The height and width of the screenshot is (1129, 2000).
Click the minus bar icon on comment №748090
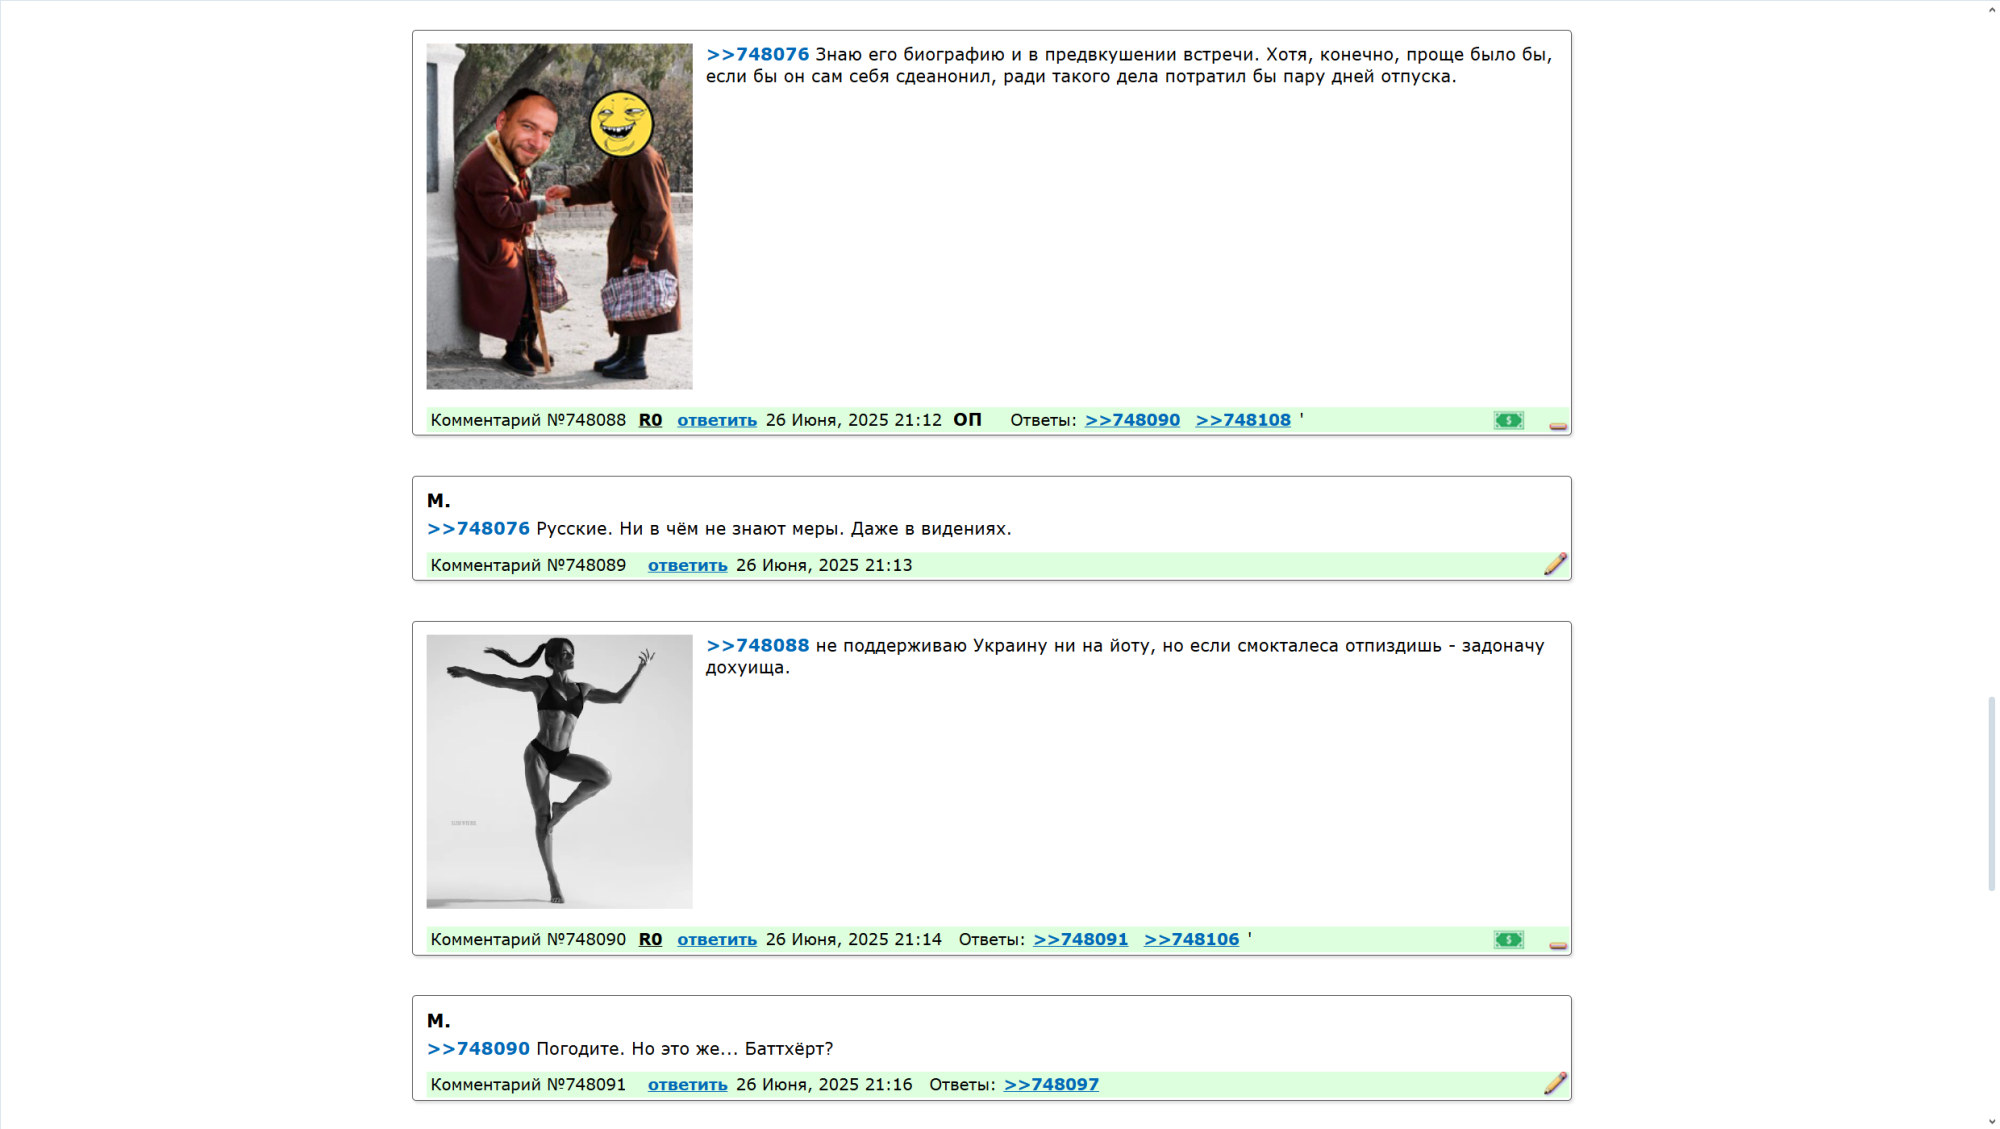click(x=1557, y=945)
